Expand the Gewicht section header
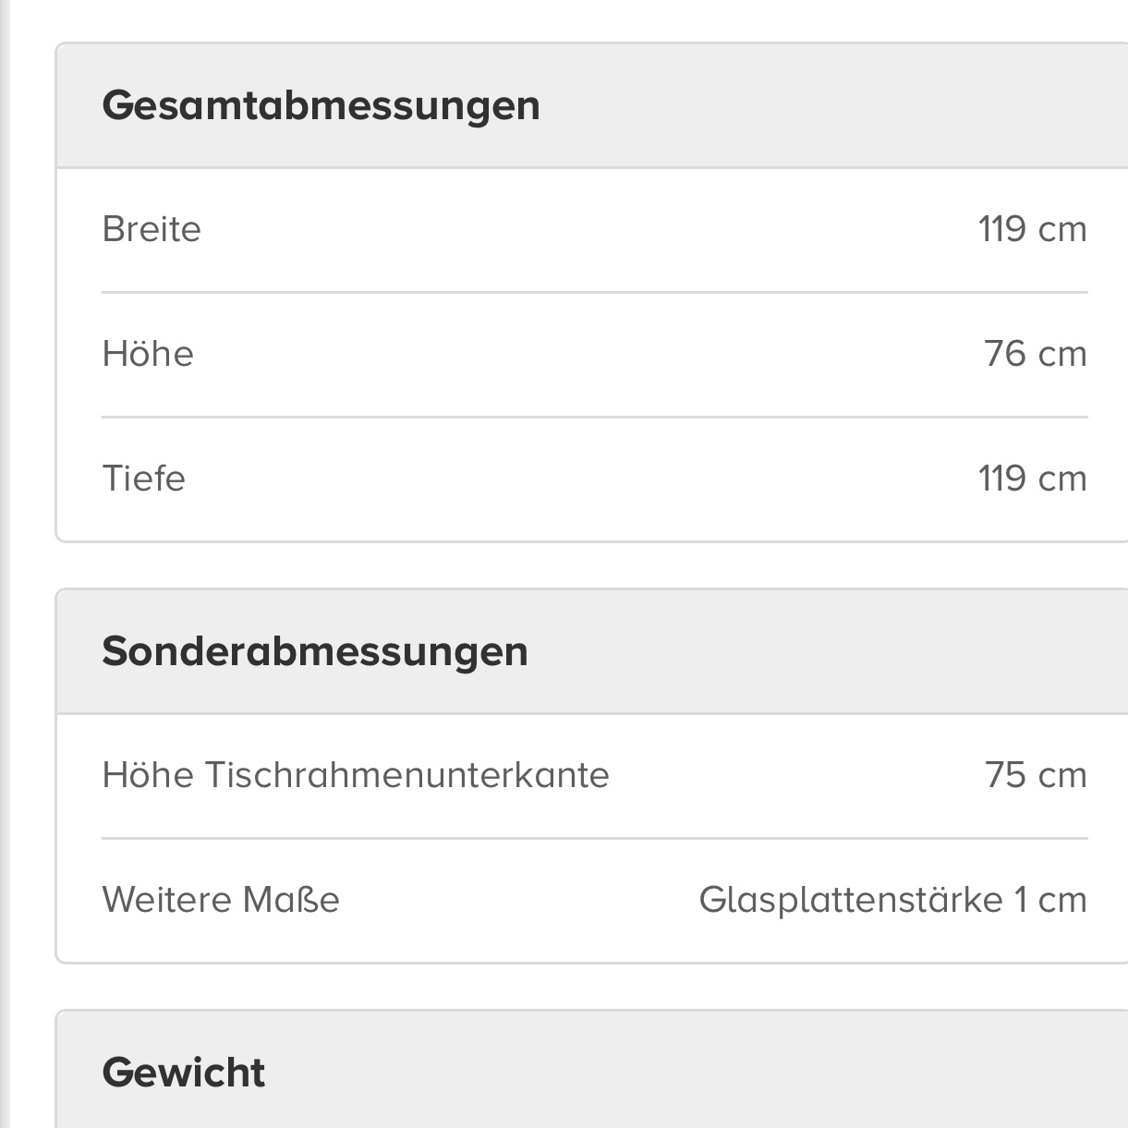This screenshot has height=1128, width=1128. [x=592, y=1069]
